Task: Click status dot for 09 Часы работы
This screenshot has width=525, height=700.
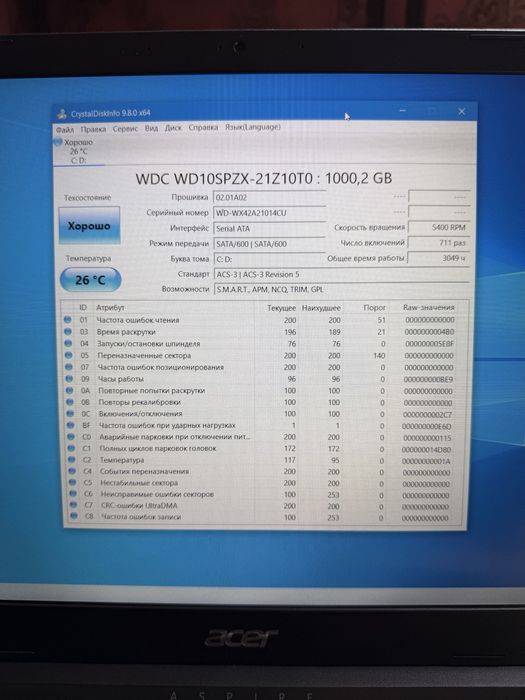Action: coord(69,379)
